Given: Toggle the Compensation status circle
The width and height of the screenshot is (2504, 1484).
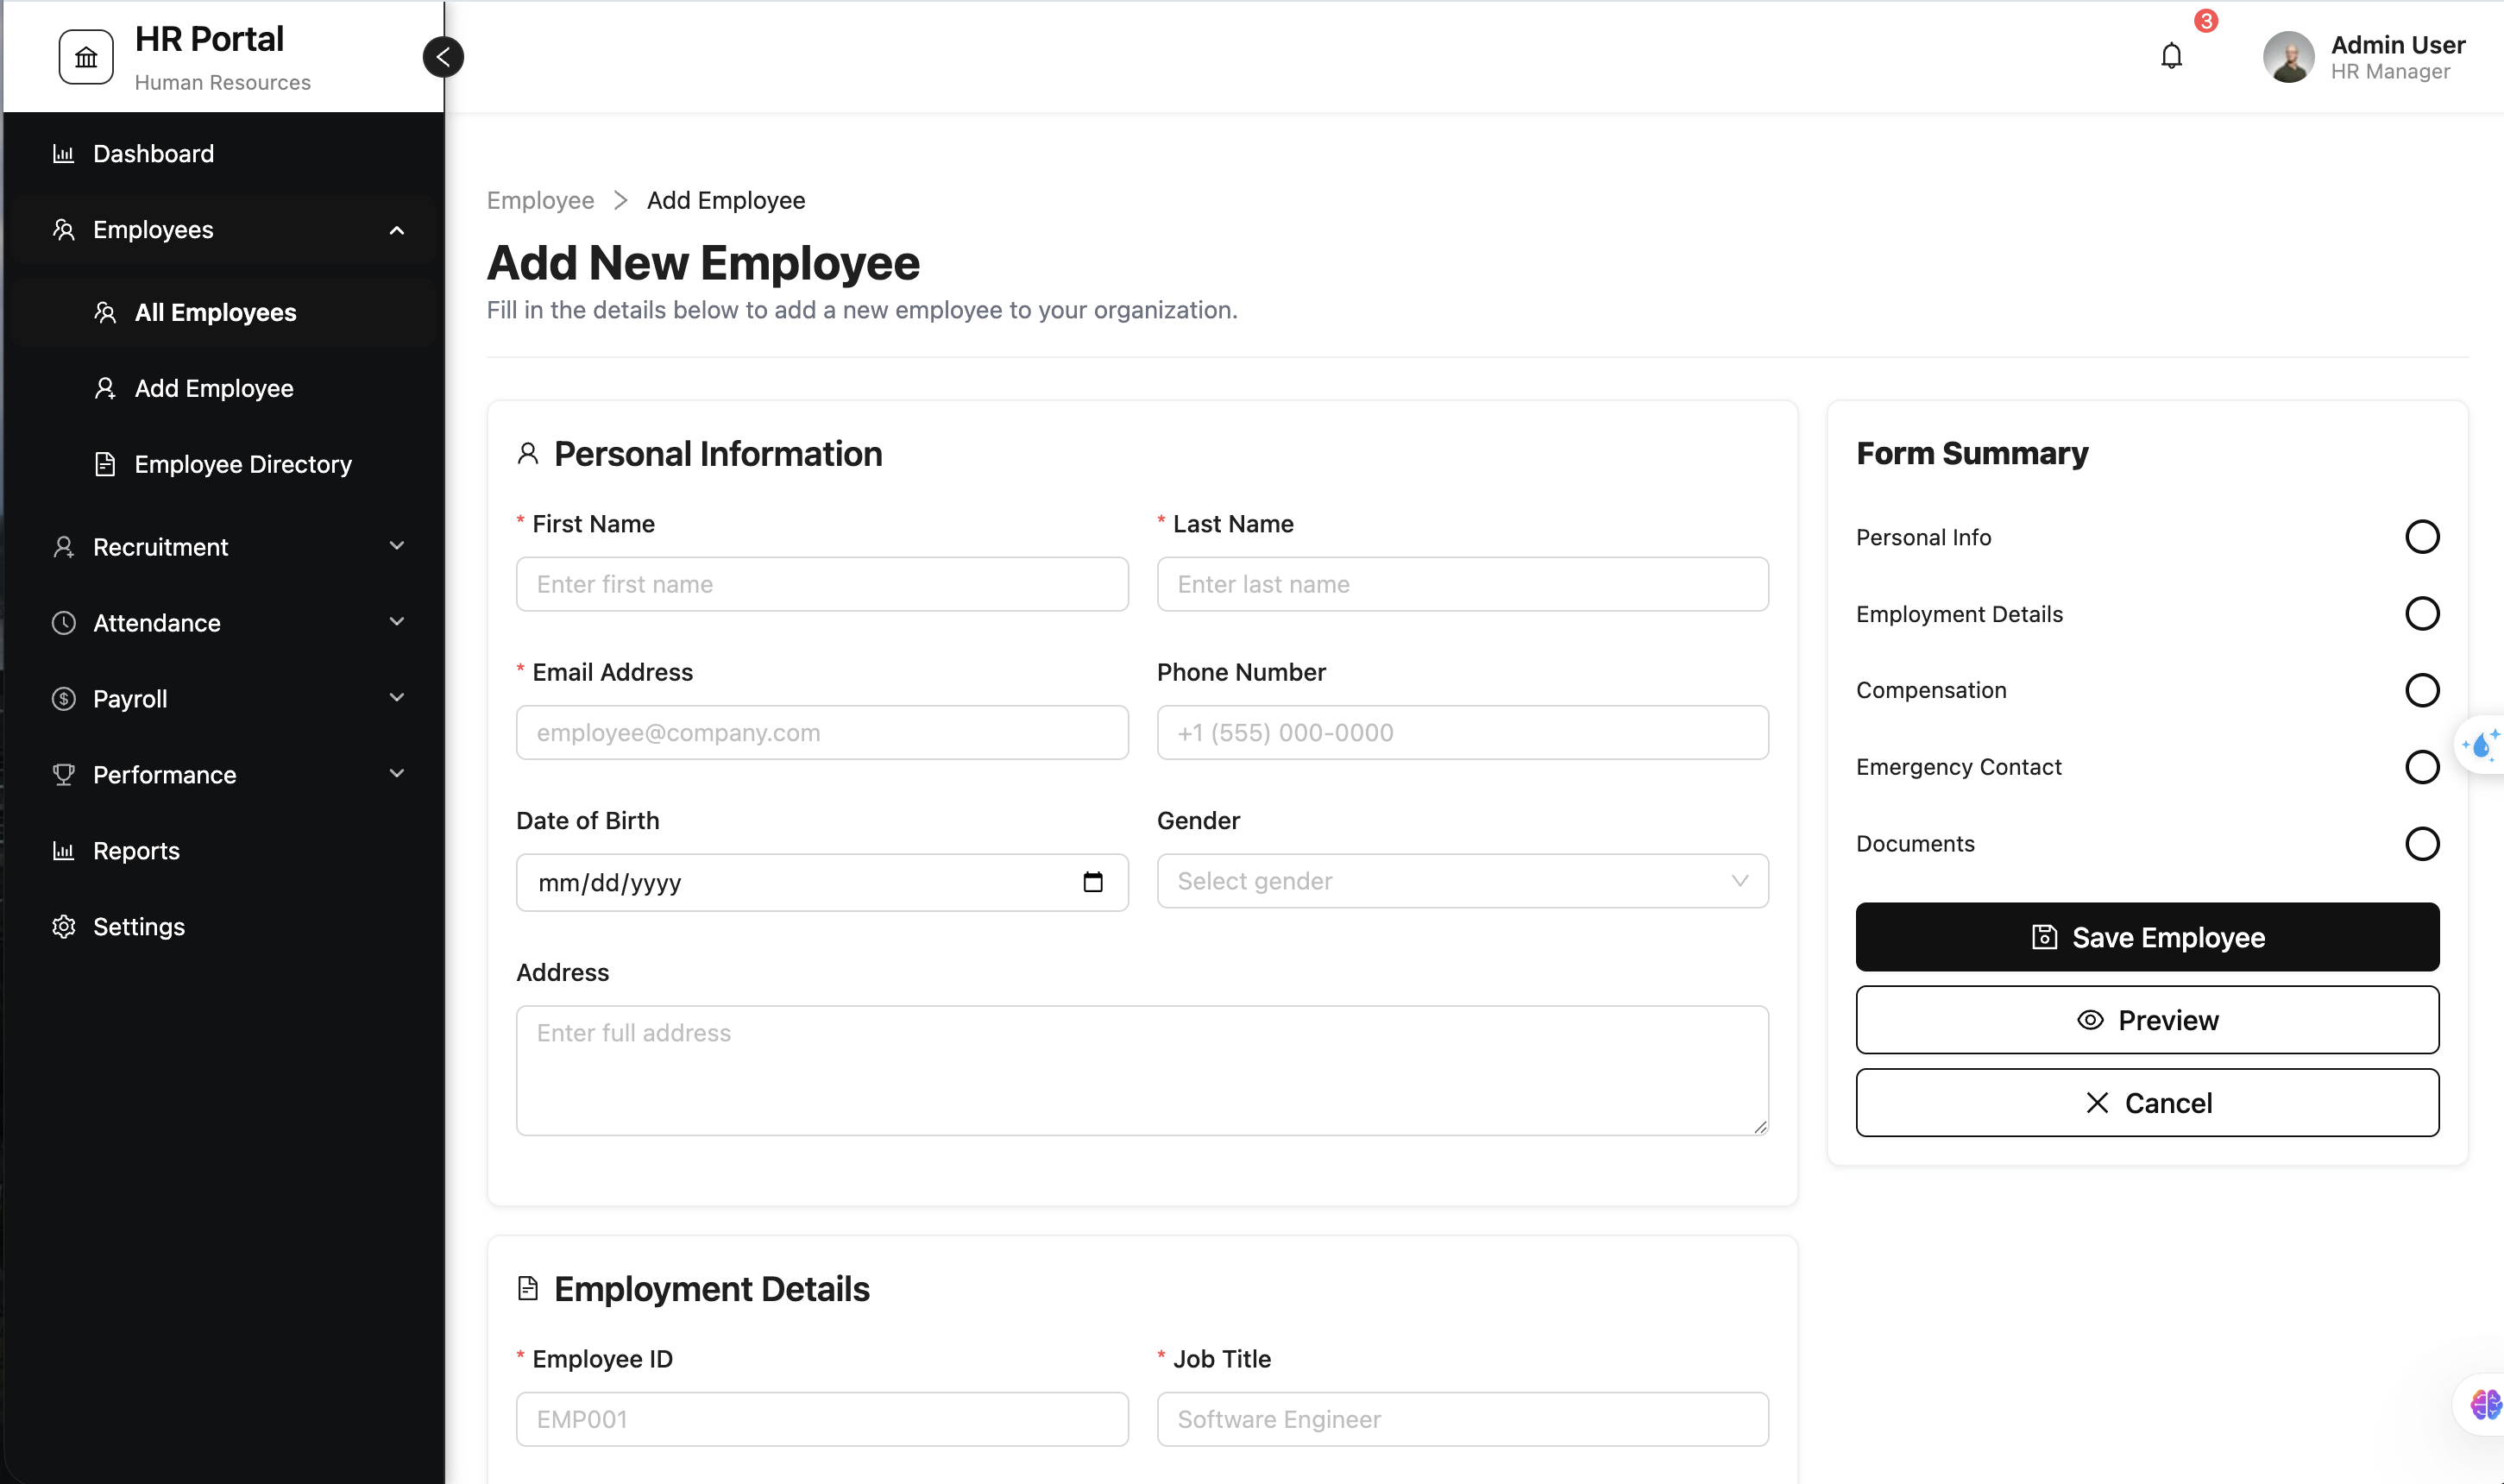Looking at the screenshot, I should coord(2421,690).
